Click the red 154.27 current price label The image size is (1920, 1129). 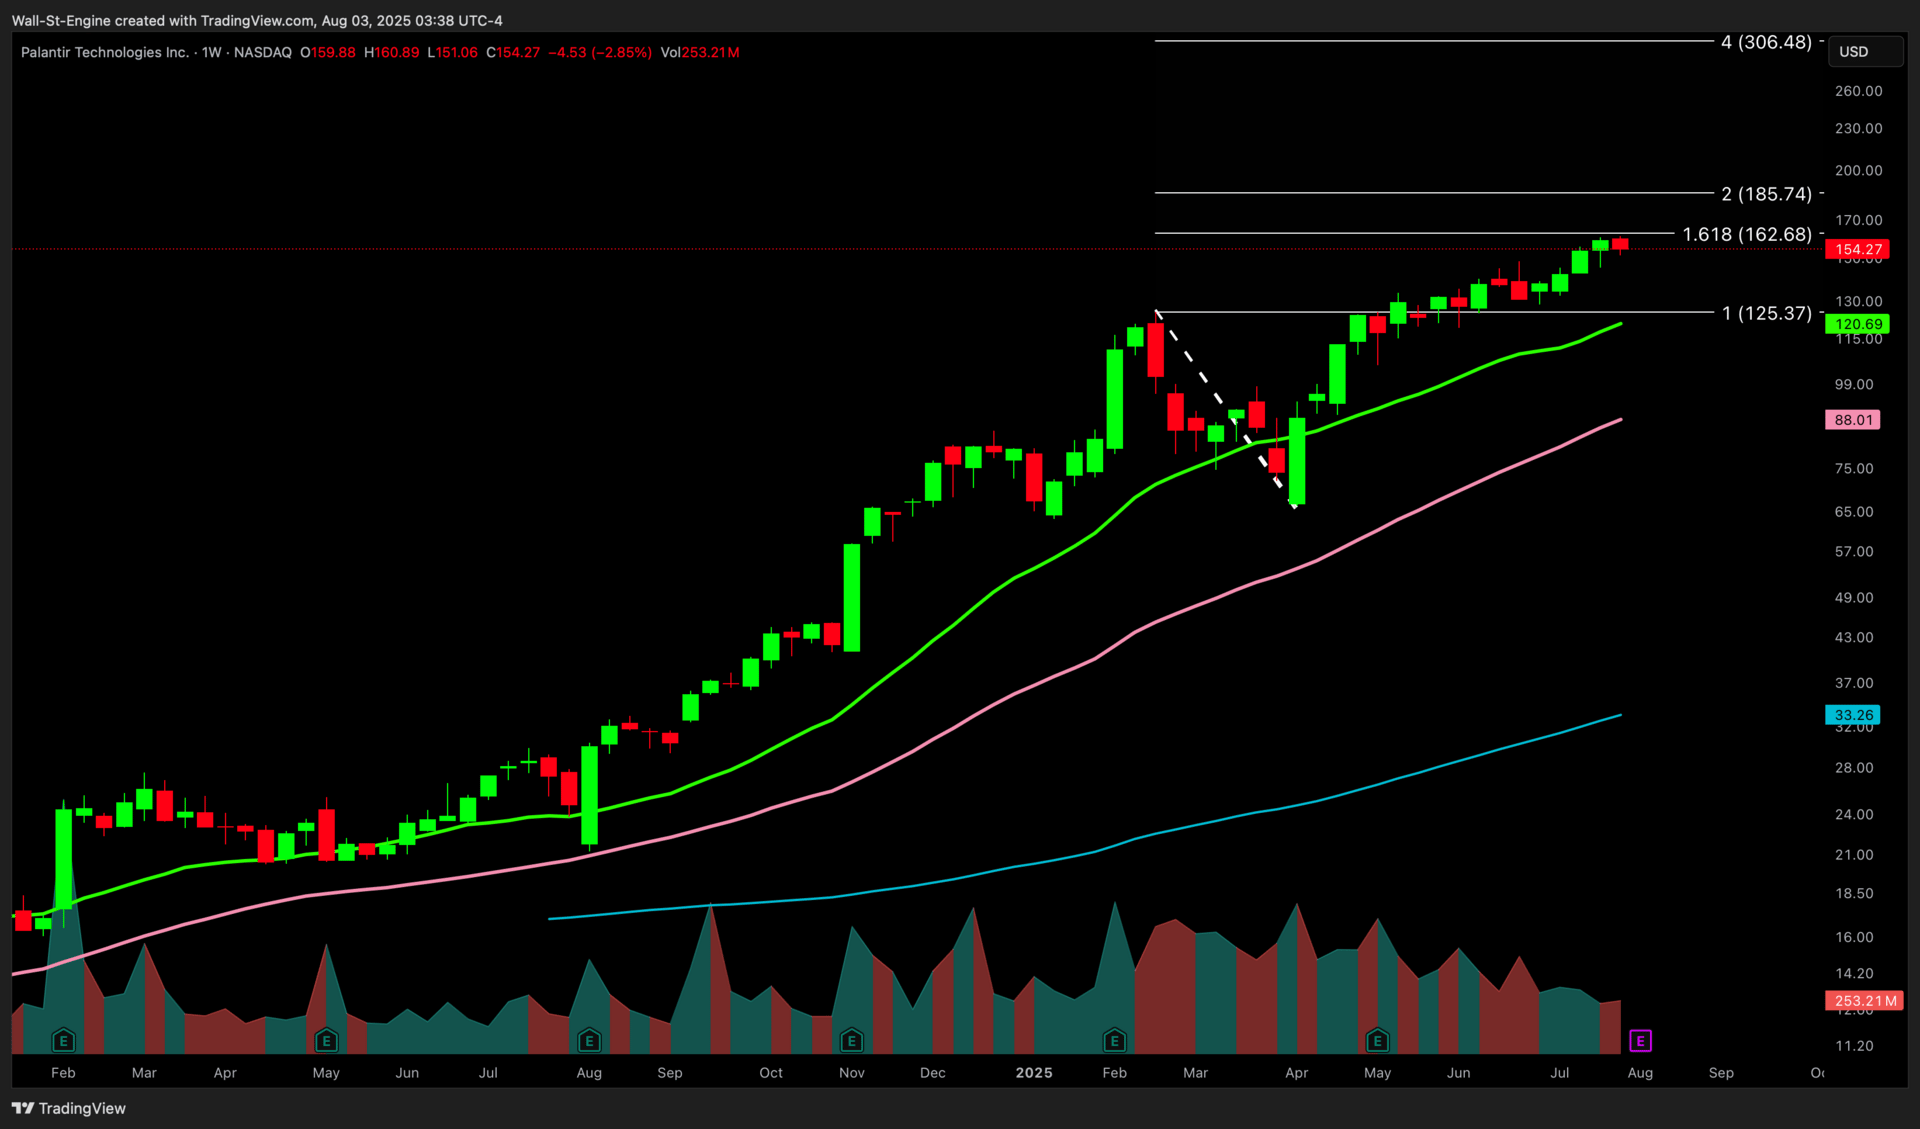[1857, 249]
